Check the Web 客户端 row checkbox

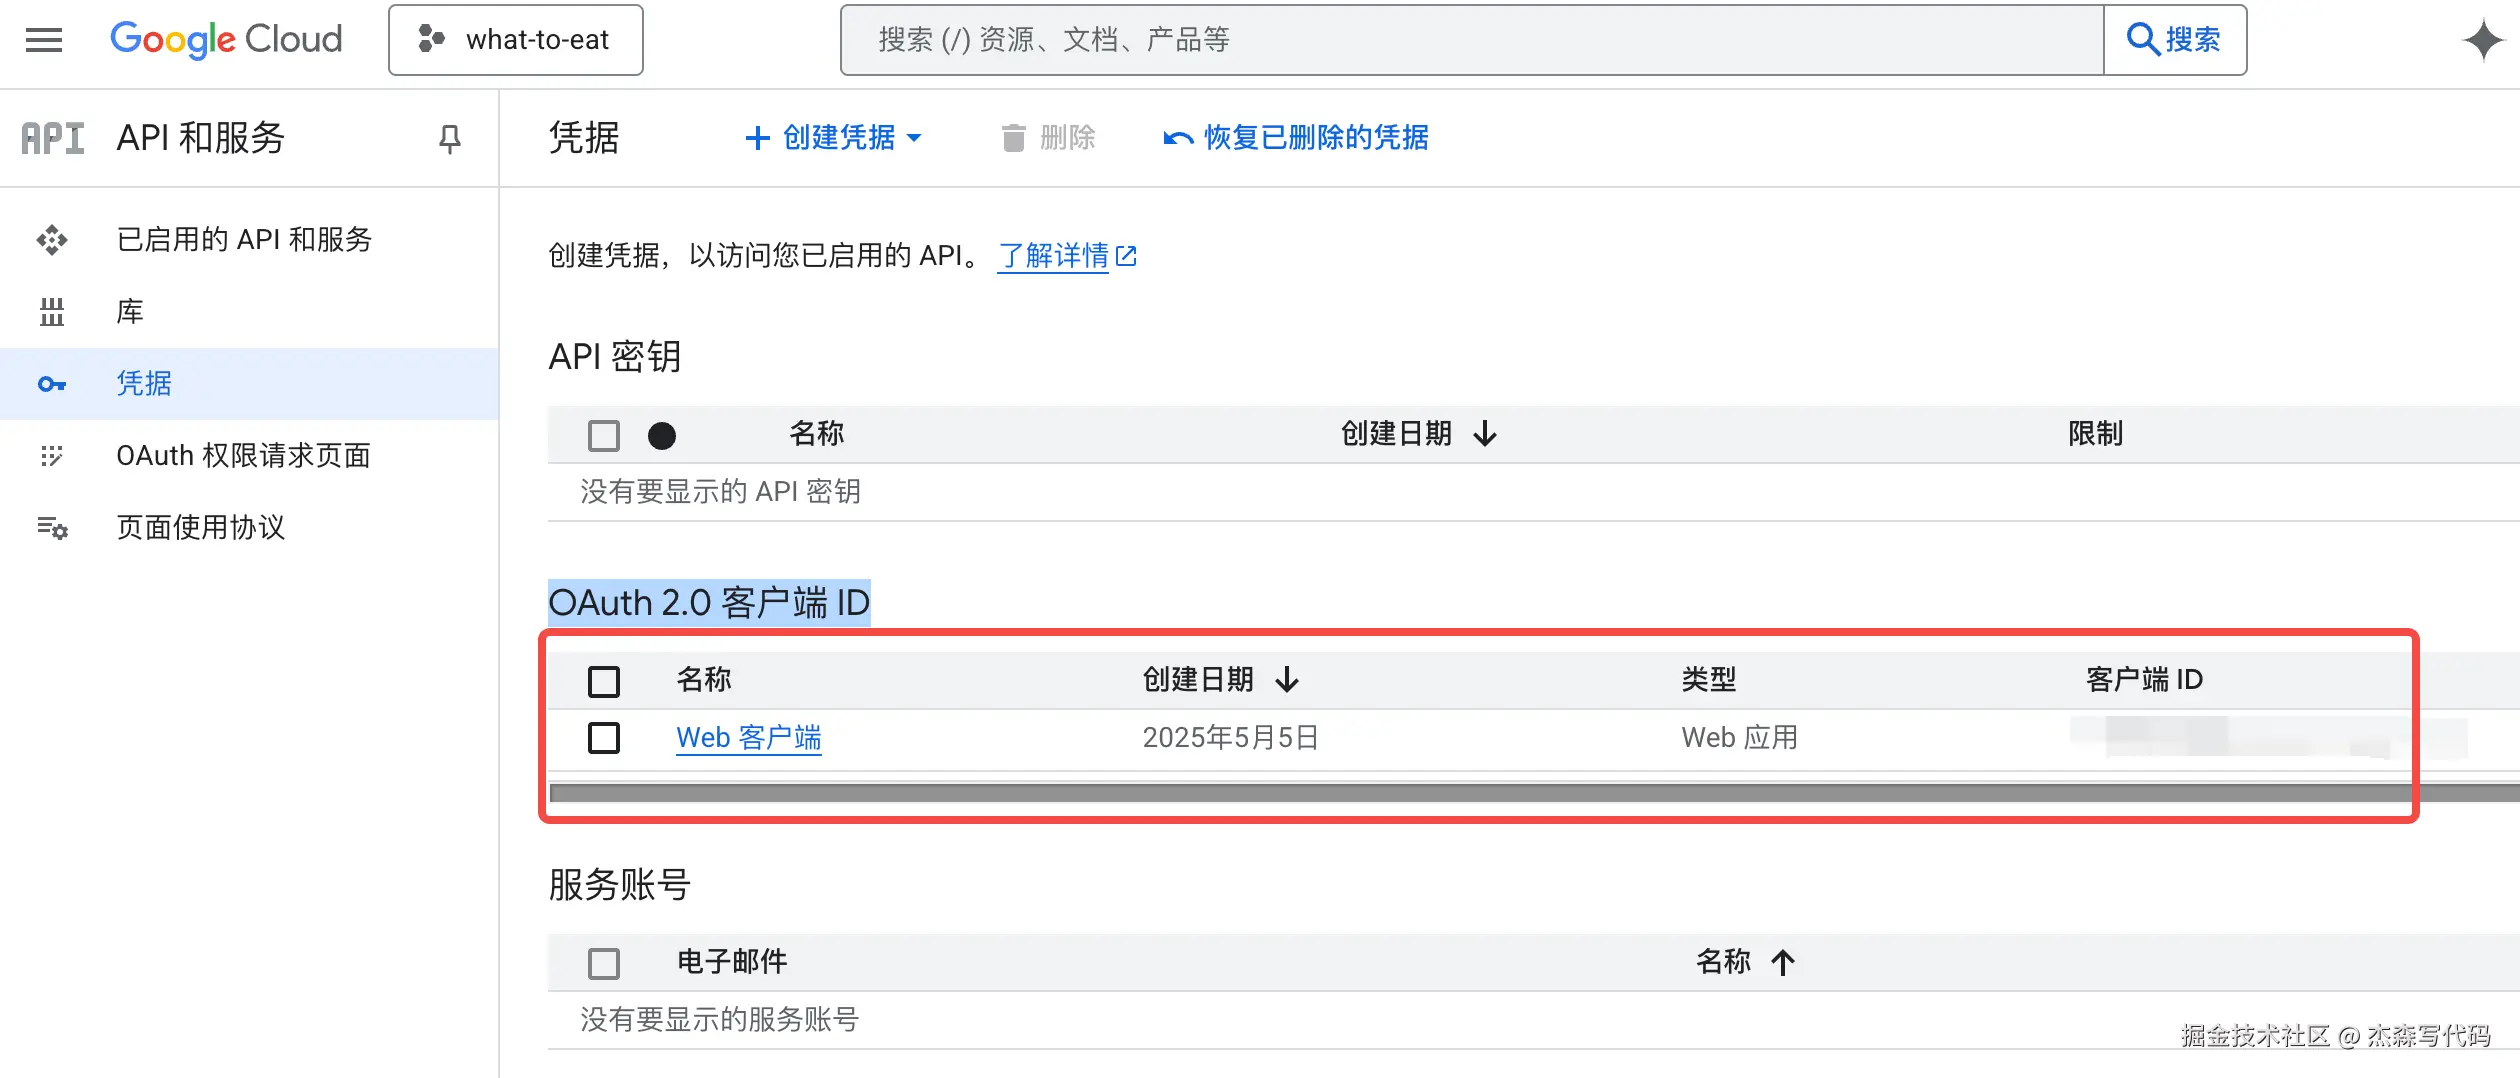pyautogui.click(x=604, y=738)
